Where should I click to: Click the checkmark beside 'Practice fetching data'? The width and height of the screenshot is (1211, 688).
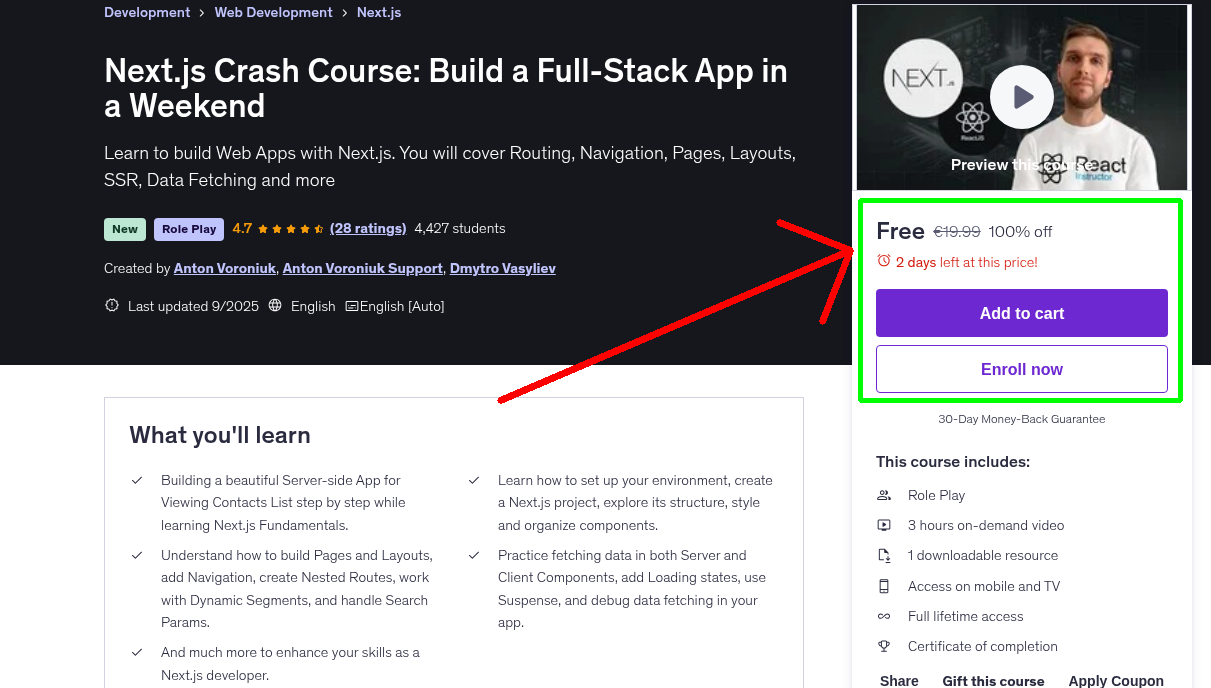(474, 555)
